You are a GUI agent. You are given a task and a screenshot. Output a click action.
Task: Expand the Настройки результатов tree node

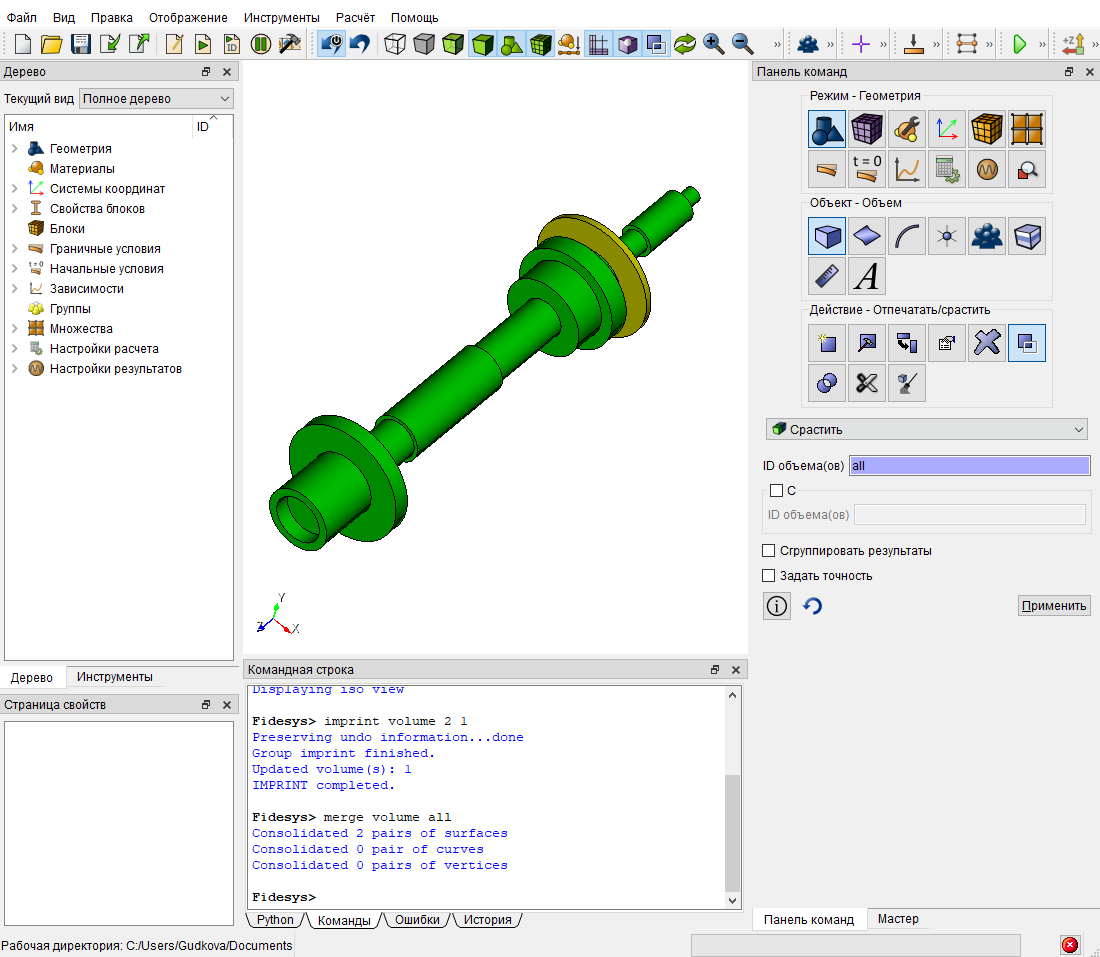coord(15,369)
